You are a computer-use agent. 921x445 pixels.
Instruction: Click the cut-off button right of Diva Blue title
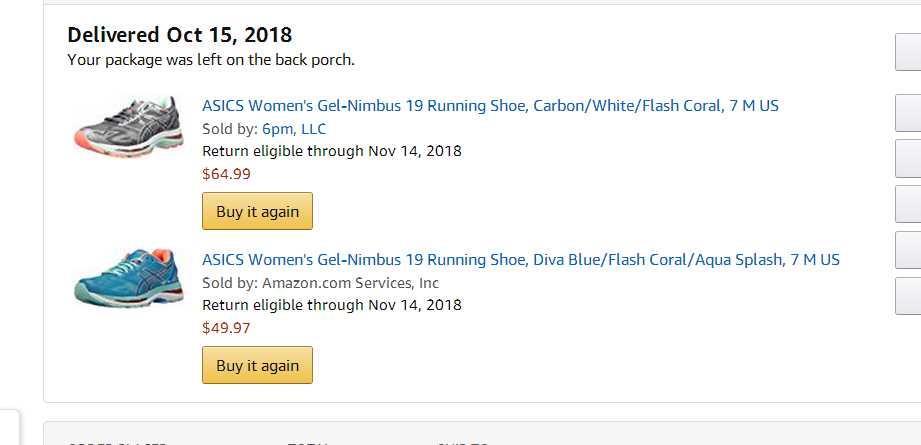coord(908,251)
